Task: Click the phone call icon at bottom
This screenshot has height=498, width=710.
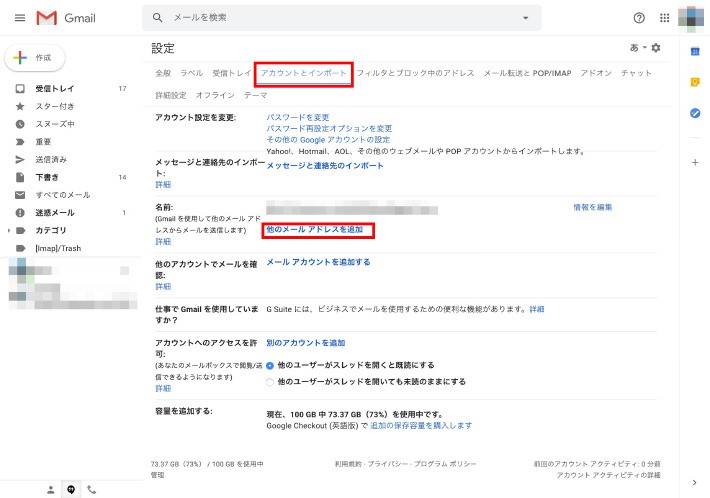Action: tap(91, 489)
